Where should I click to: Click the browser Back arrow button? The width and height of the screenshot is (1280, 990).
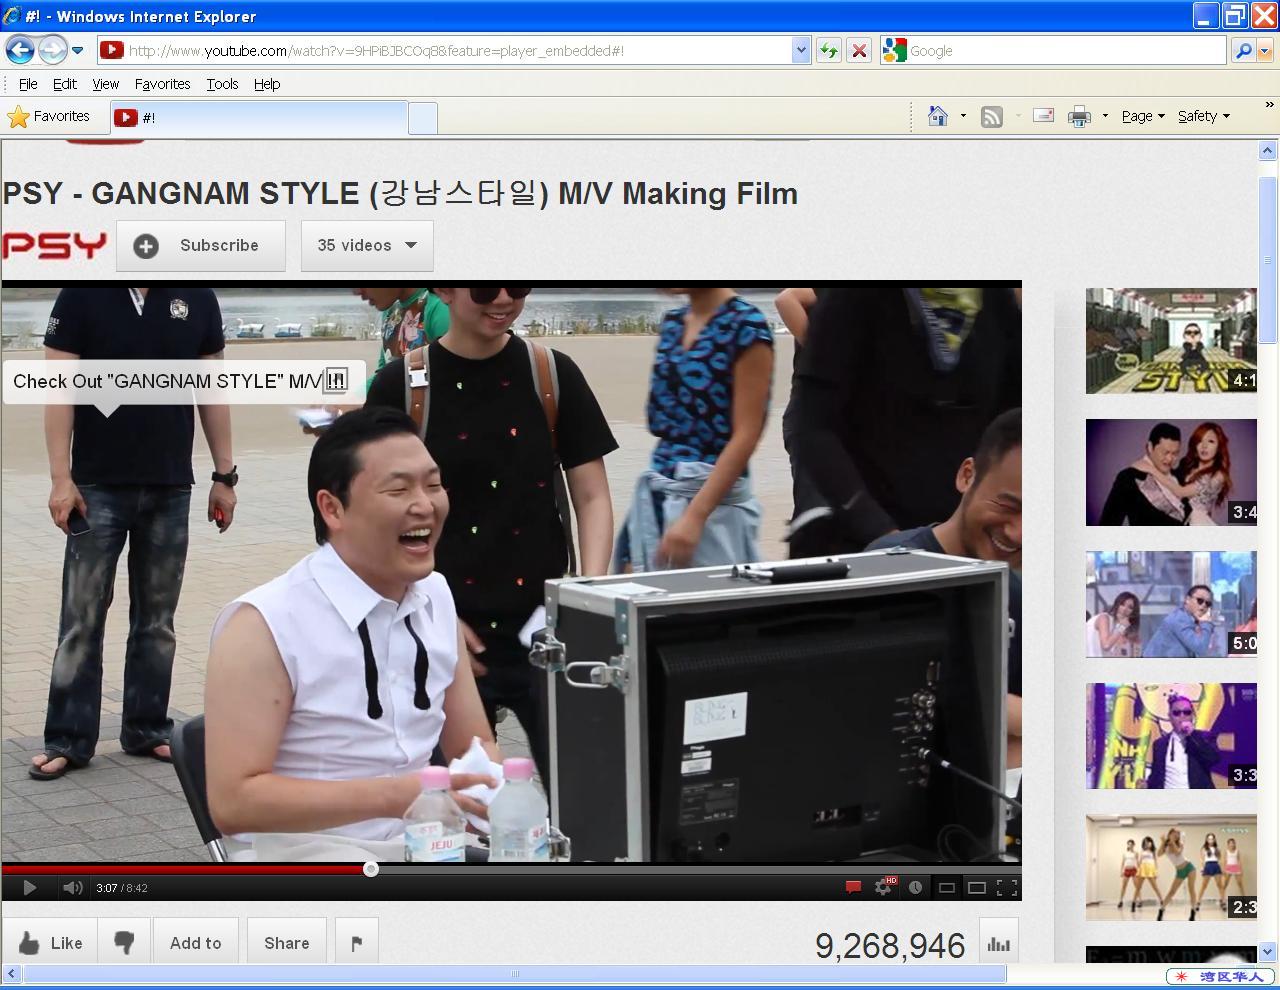[x=20, y=49]
